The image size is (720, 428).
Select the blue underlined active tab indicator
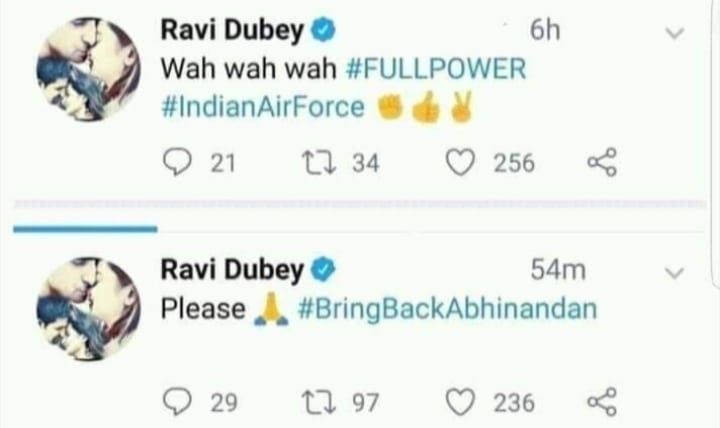pyautogui.click(x=85, y=229)
